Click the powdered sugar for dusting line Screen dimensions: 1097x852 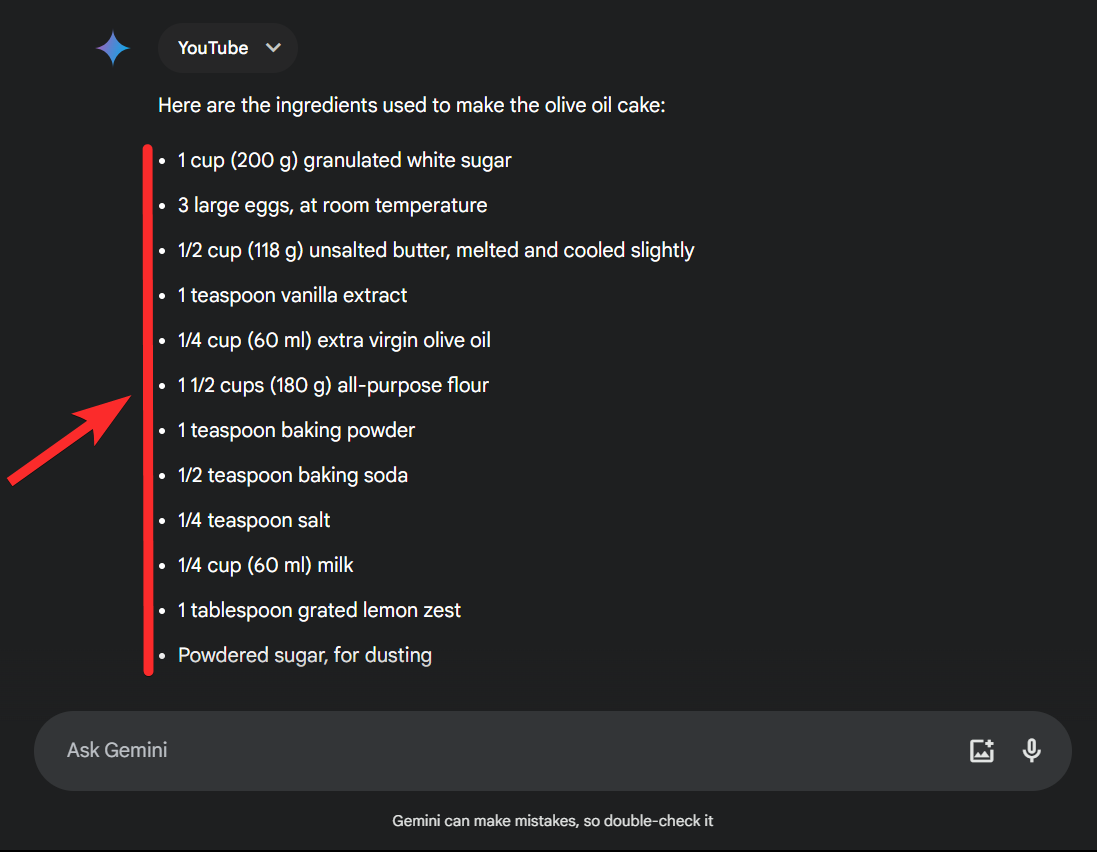[x=304, y=655]
